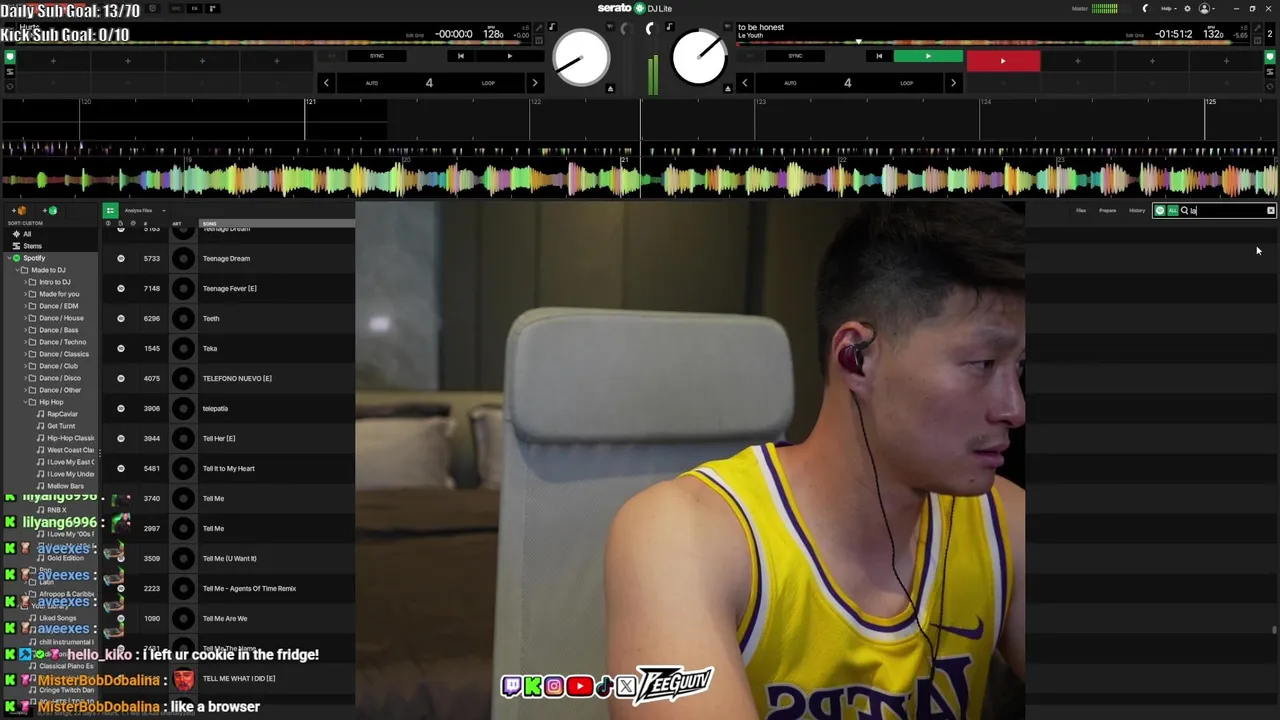Decrease loop size on right deck

(x=745, y=83)
